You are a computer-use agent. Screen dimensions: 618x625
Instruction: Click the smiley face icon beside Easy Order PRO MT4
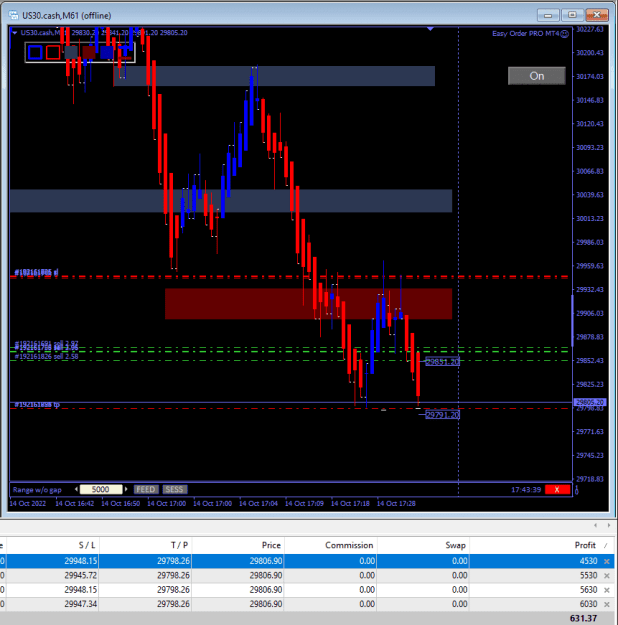coord(565,34)
